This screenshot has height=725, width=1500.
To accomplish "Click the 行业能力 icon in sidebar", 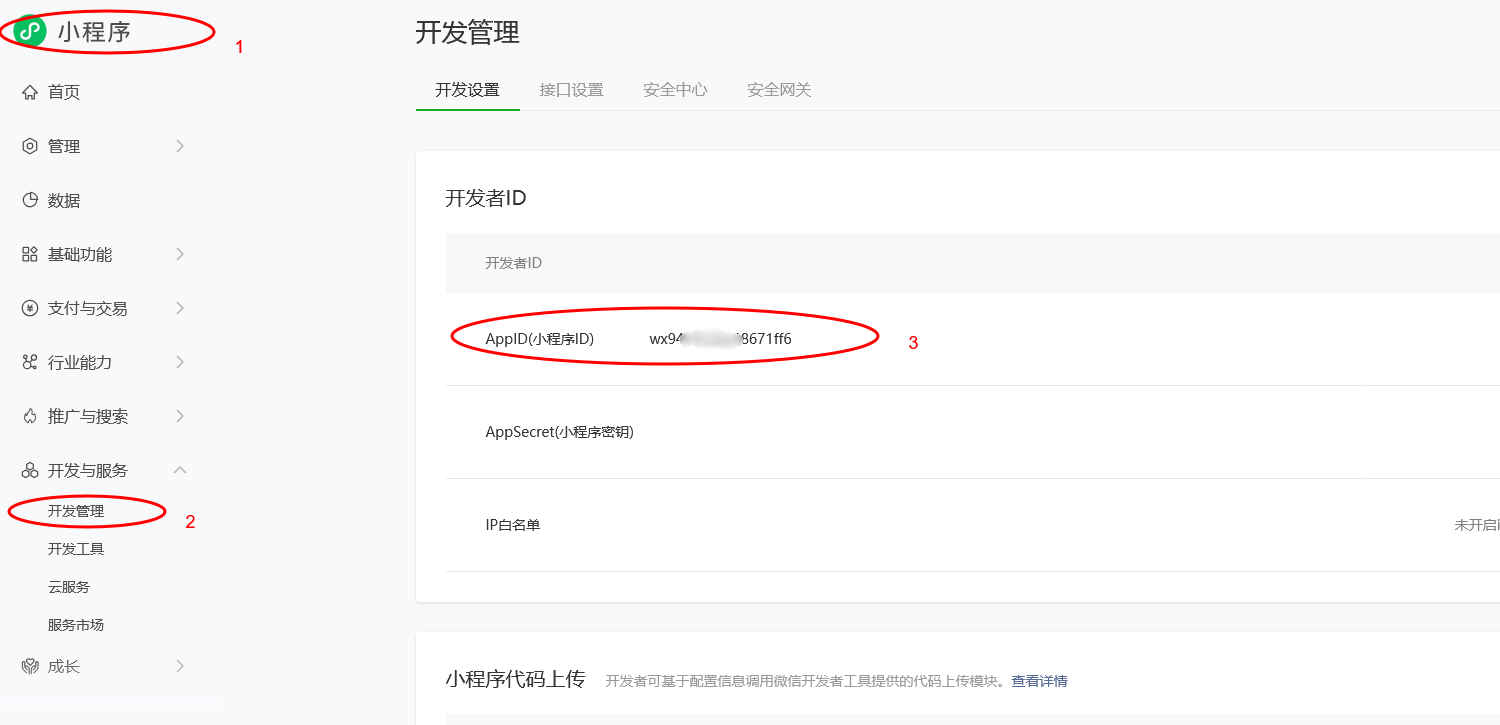I will (30, 362).
